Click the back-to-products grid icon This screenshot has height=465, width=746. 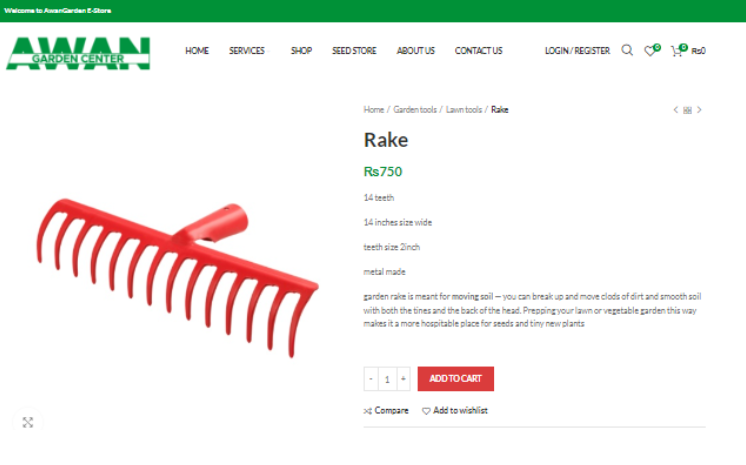687,110
